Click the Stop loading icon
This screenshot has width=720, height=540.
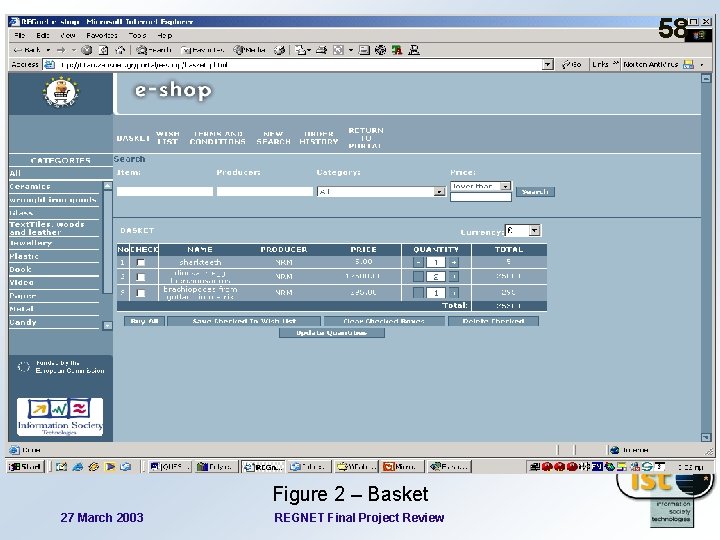click(86, 50)
